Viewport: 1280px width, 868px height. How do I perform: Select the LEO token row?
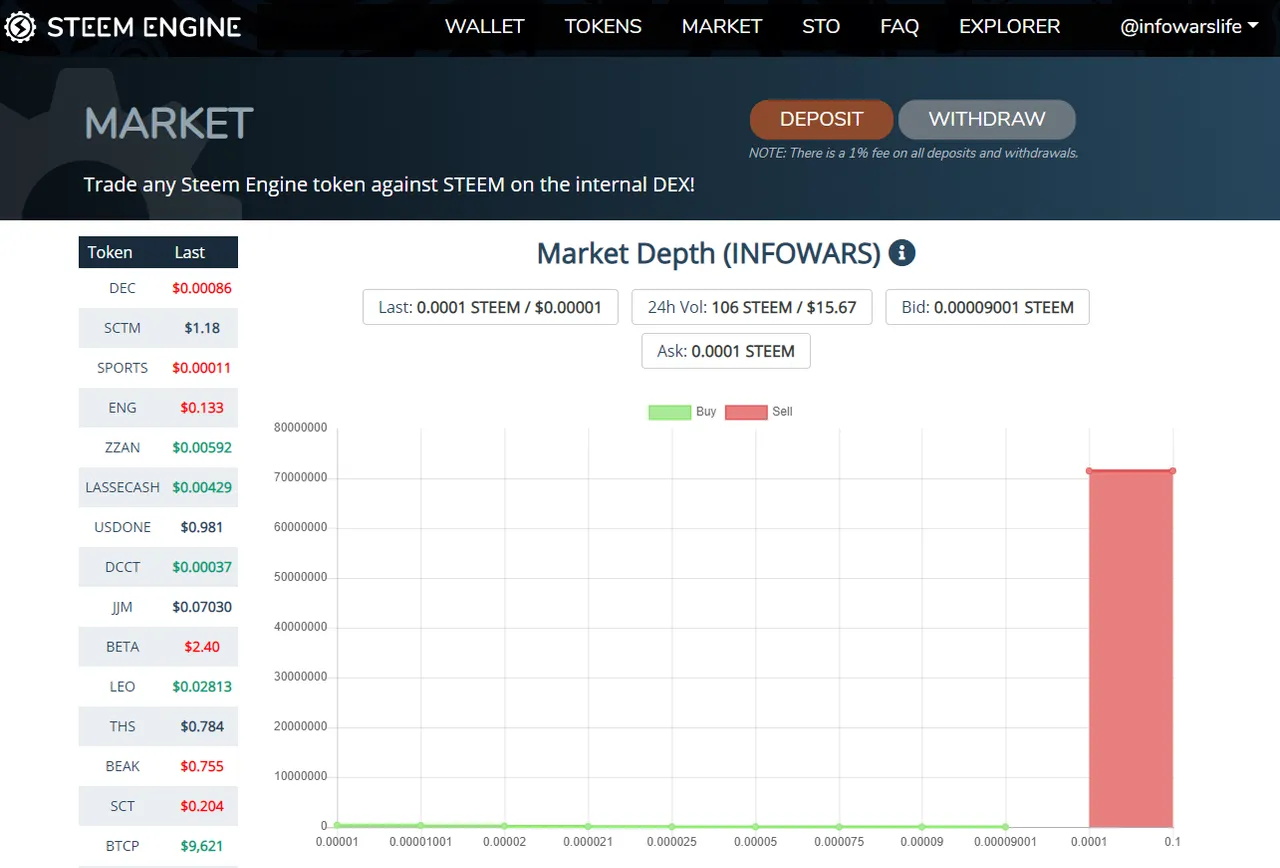click(x=158, y=687)
